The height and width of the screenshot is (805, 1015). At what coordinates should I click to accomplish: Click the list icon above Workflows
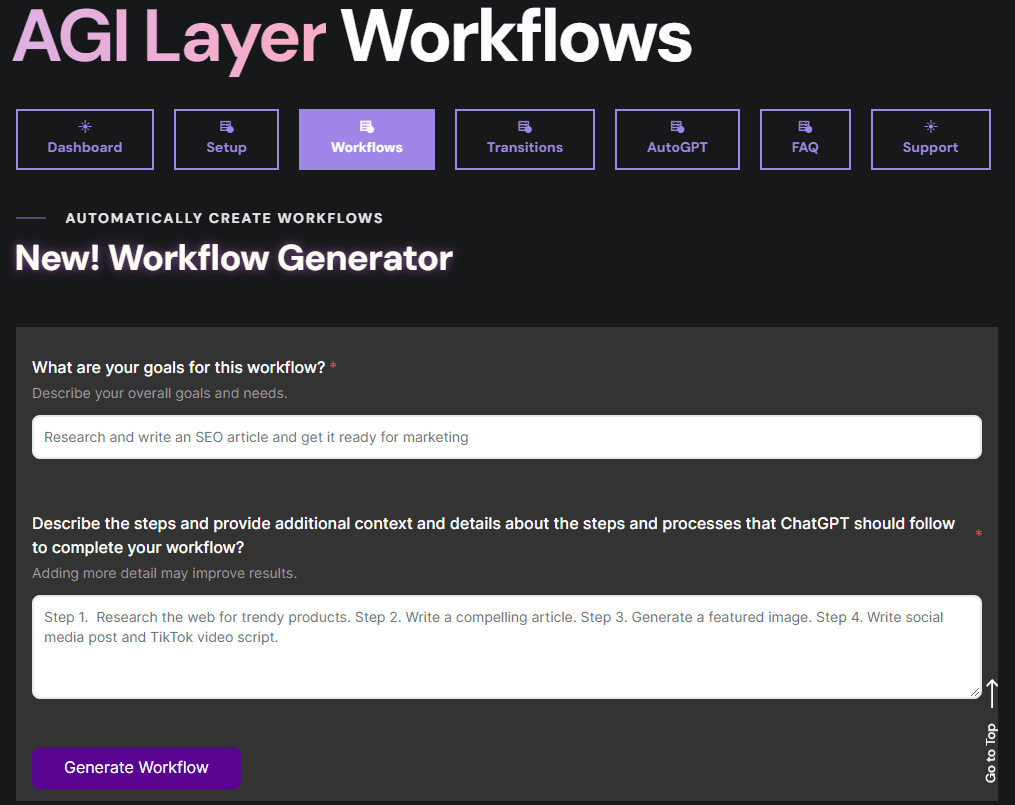367,126
